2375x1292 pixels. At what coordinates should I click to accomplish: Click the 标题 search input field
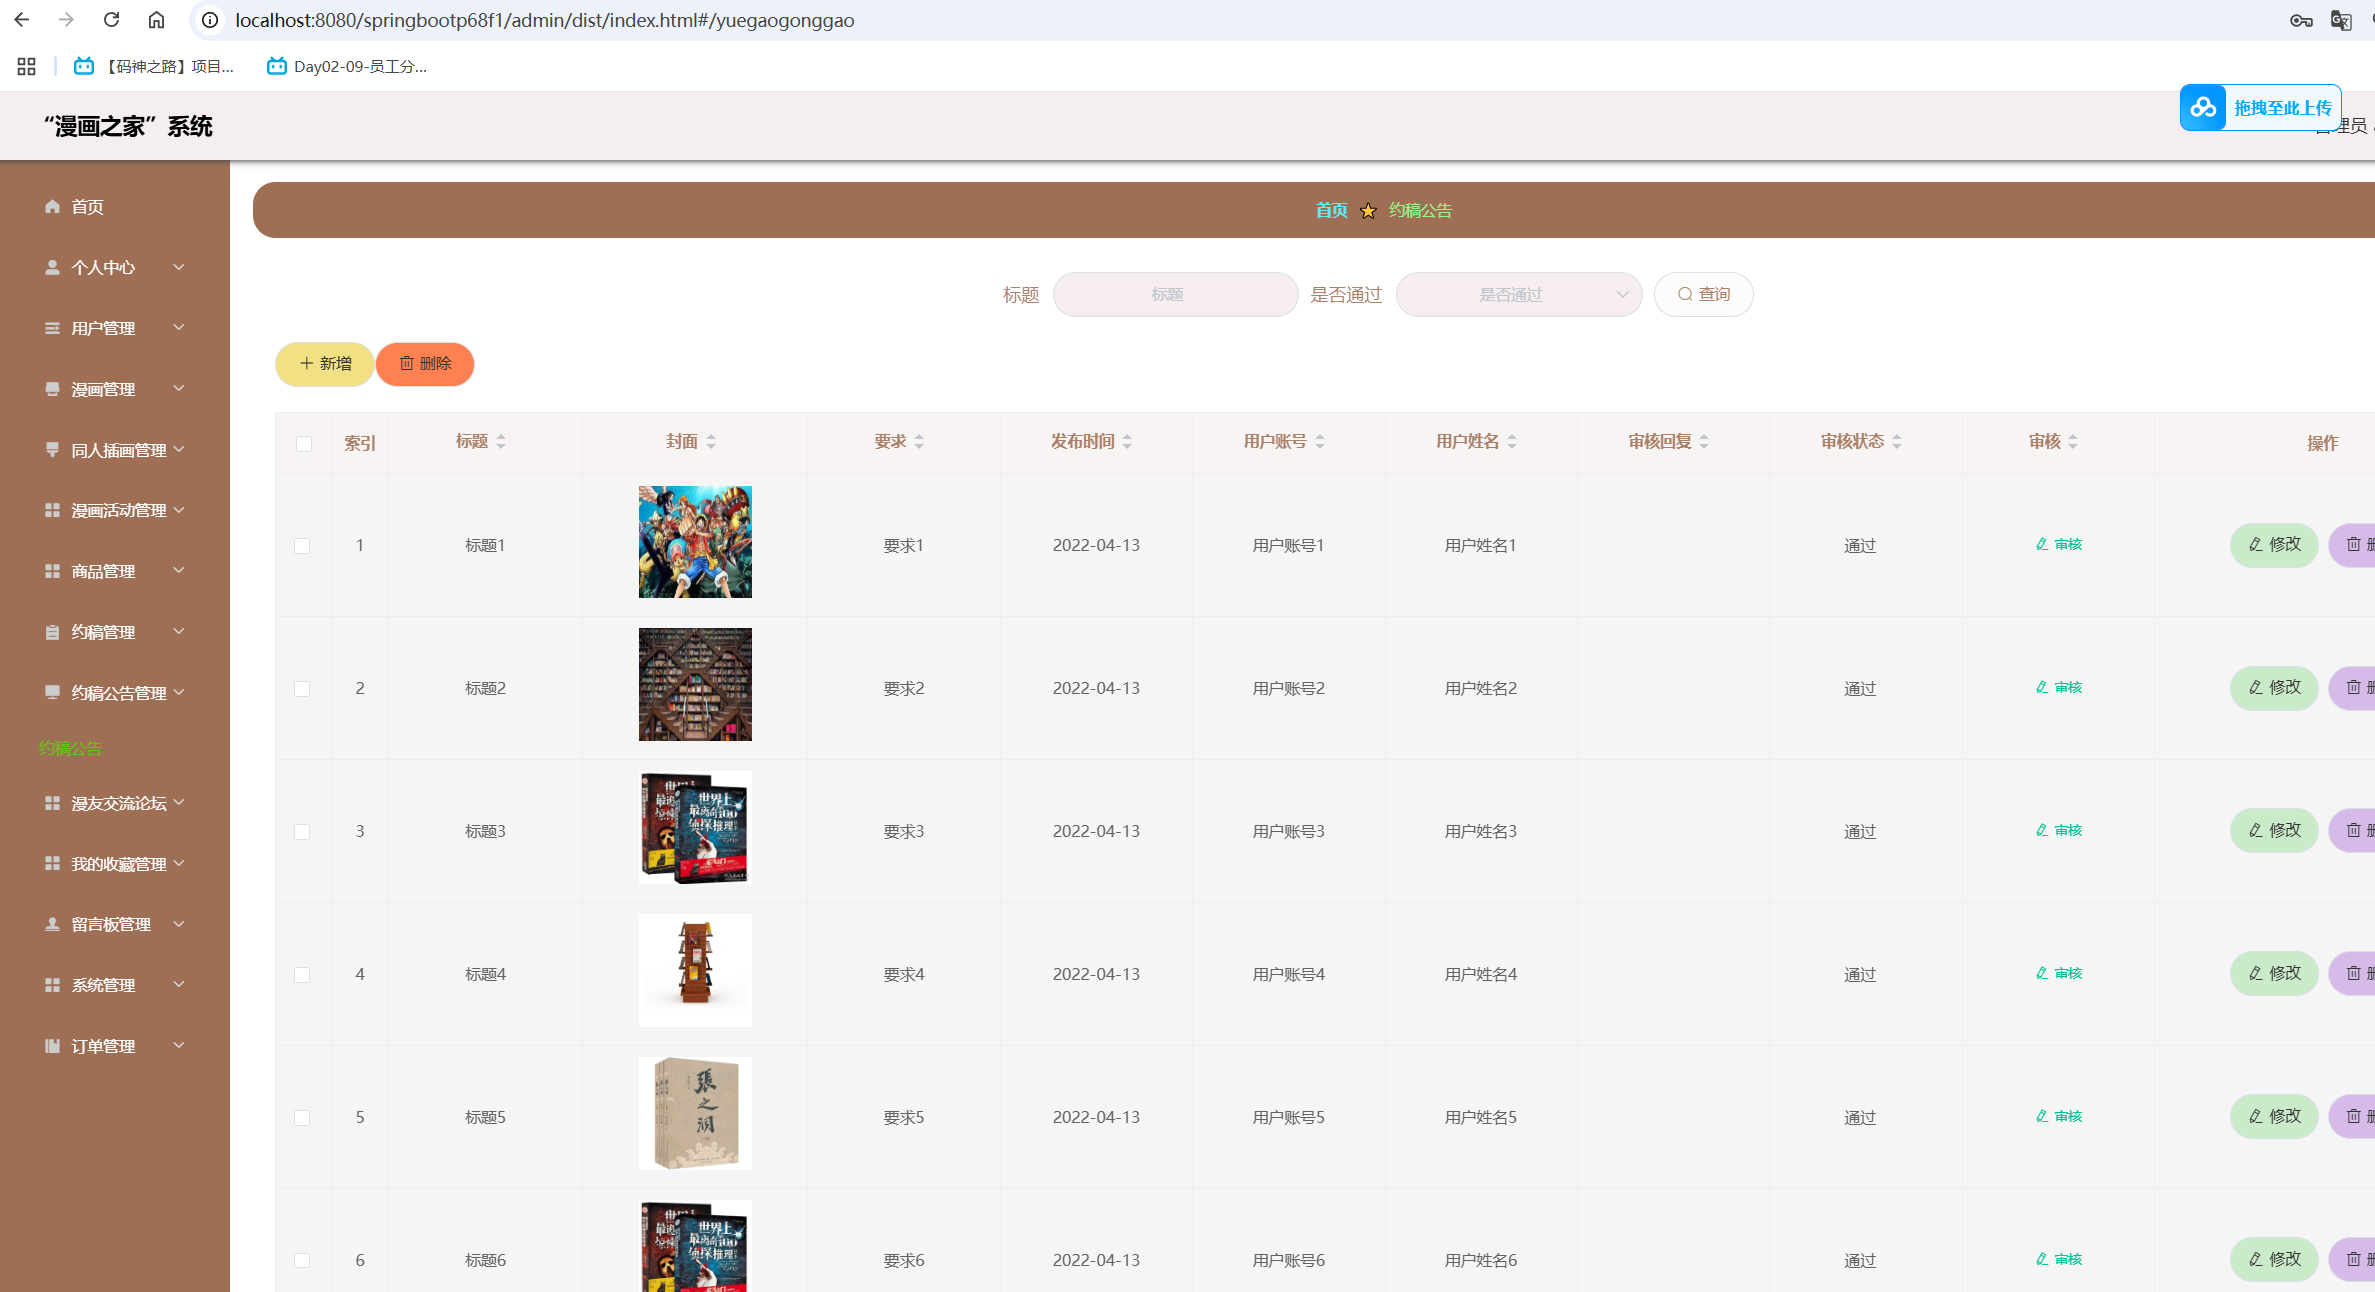(x=1175, y=295)
